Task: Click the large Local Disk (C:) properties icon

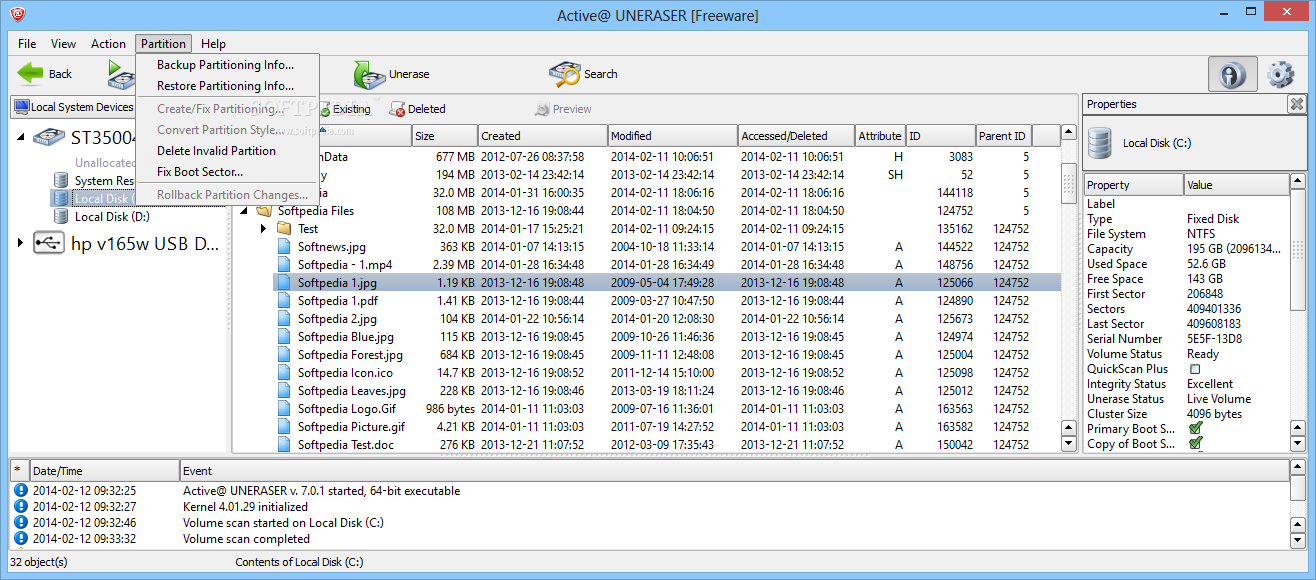Action: coord(1101,143)
